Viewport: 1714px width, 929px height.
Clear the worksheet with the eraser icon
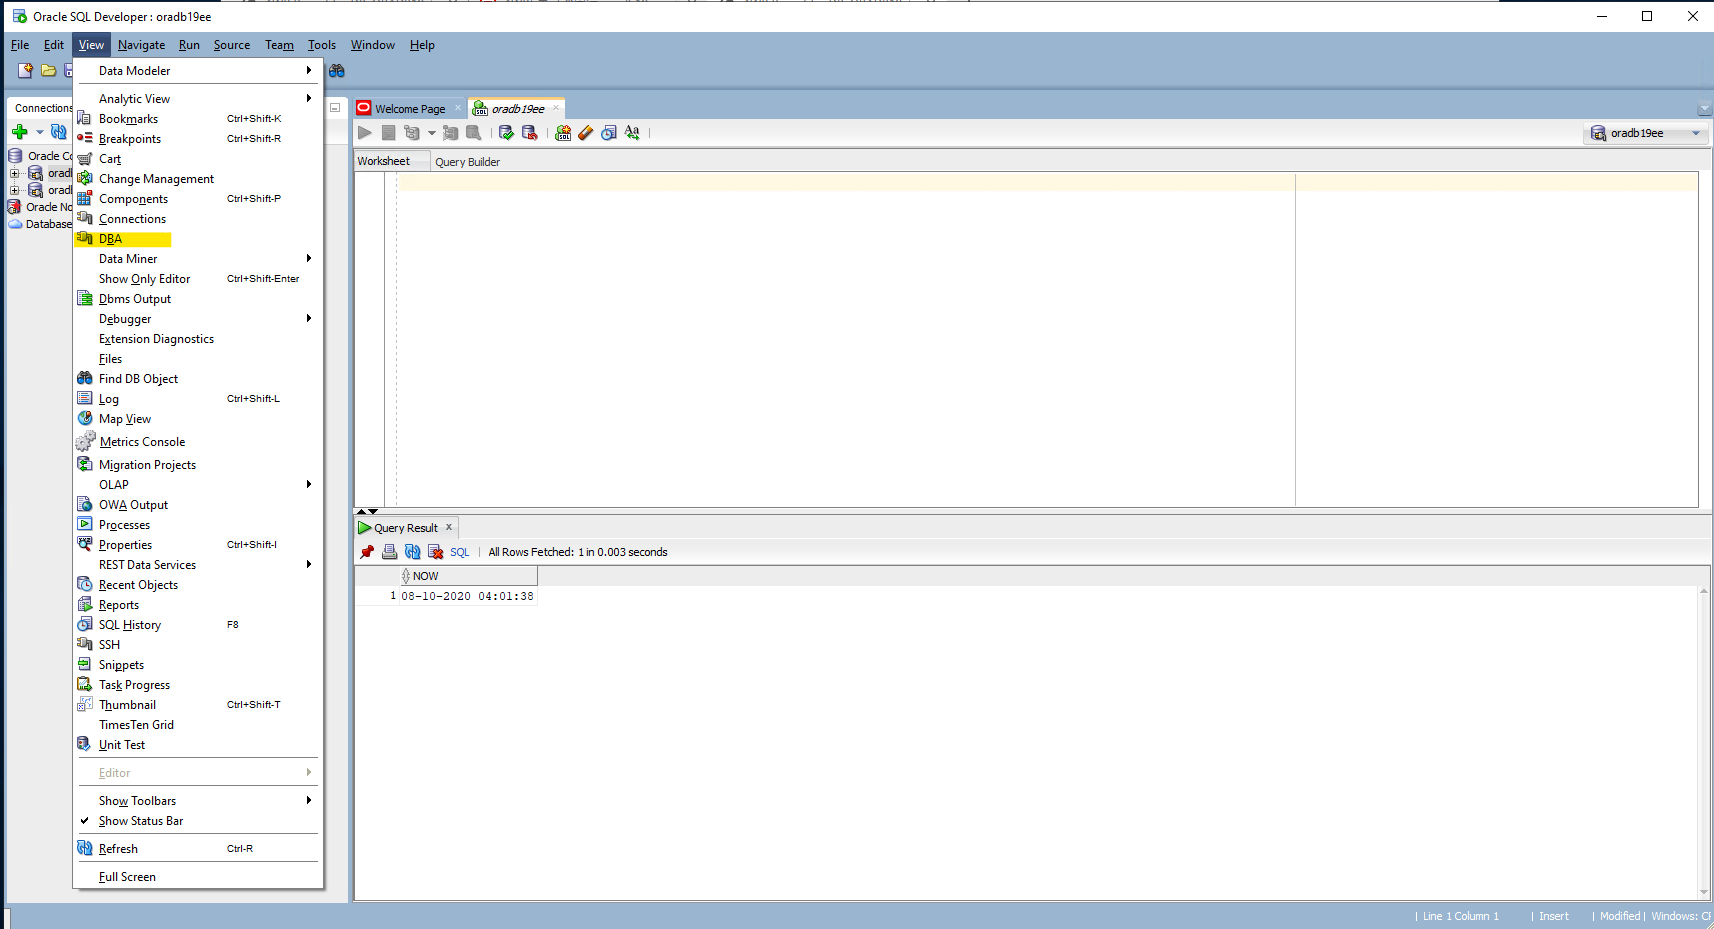click(x=586, y=133)
